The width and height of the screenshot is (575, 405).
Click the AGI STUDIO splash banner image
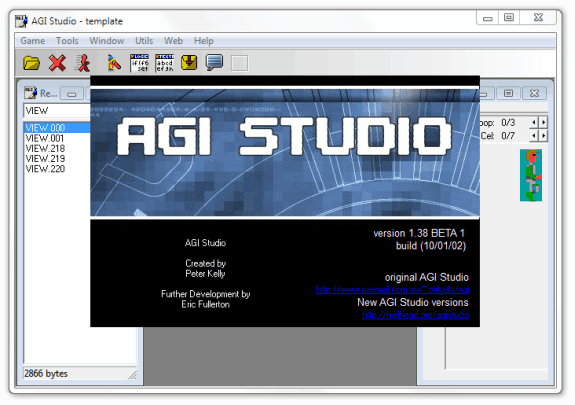coord(285,152)
